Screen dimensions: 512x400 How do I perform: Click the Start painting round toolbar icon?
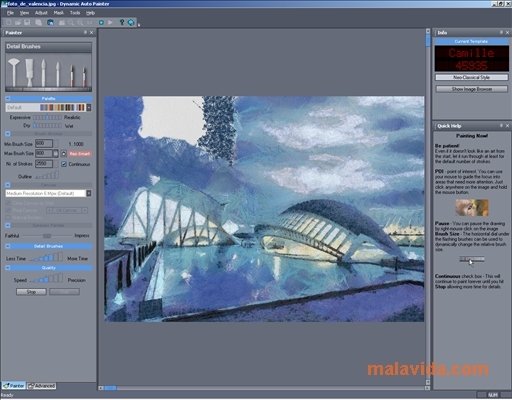(x=101, y=22)
